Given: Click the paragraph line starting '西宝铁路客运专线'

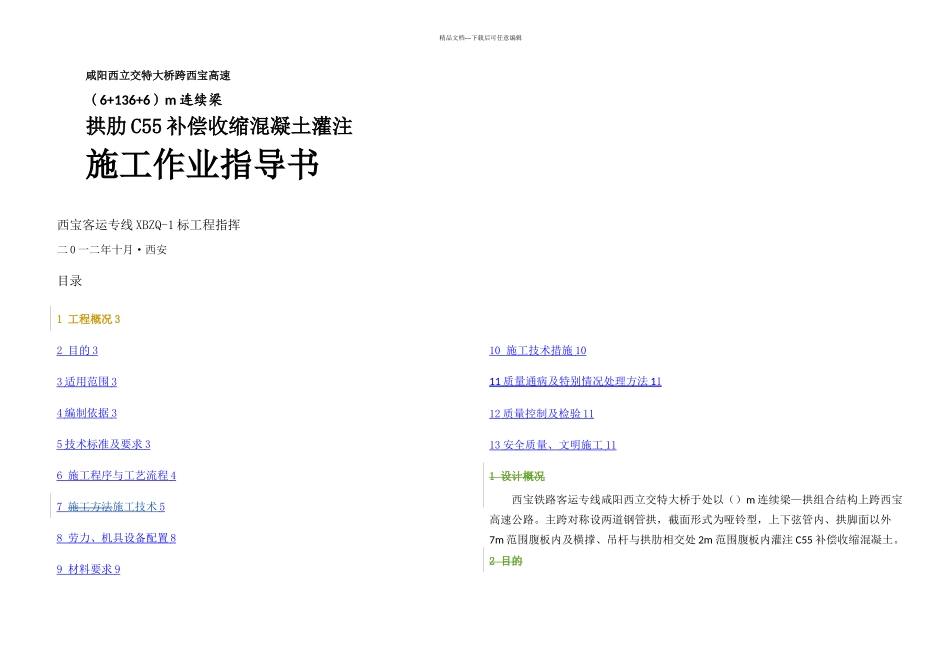Looking at the screenshot, I should 707,500.
